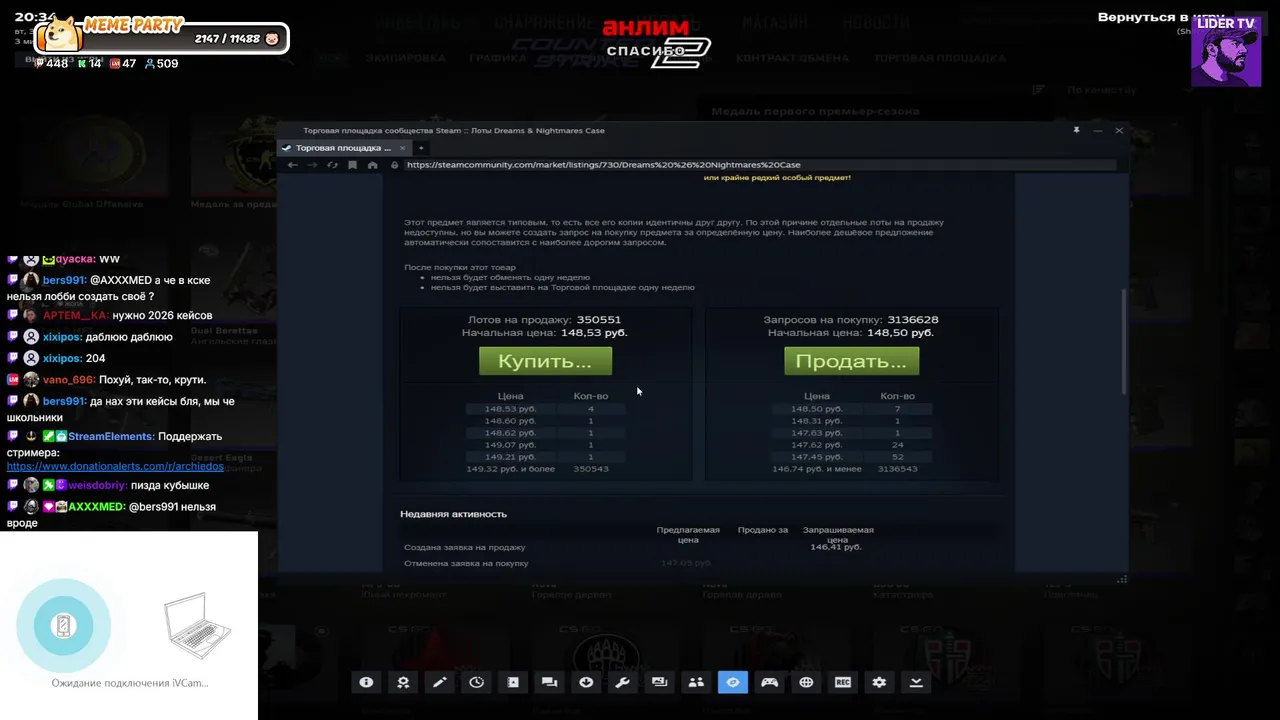Click the vano_696 chat username
Screen dimensions: 1280x720
68,380
